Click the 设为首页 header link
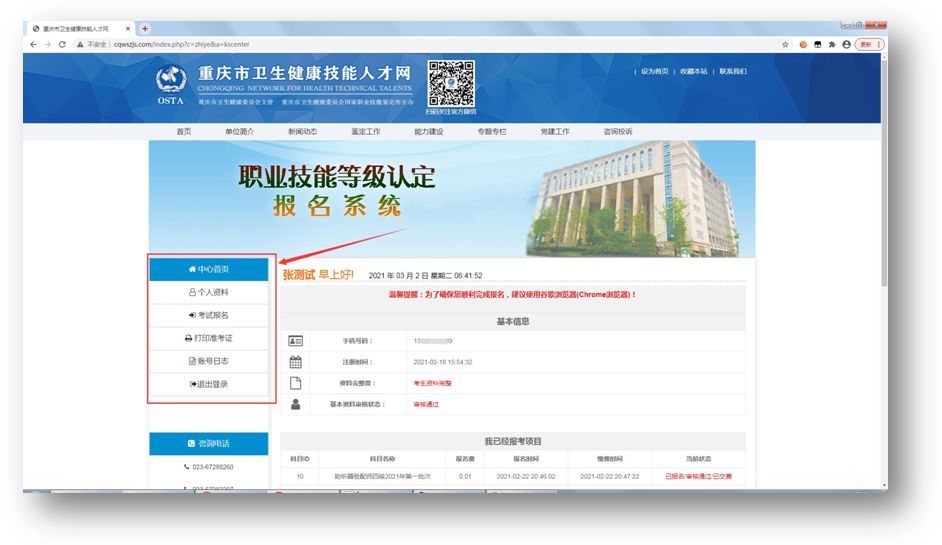 [655, 72]
